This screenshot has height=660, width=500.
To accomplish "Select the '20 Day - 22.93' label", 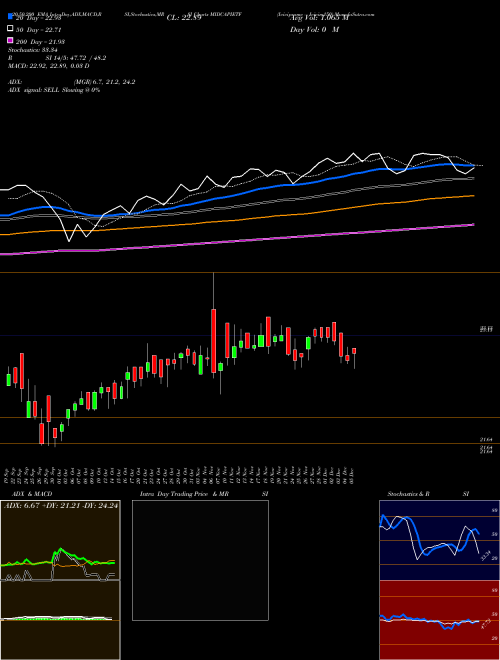I will click(x=39, y=18).
